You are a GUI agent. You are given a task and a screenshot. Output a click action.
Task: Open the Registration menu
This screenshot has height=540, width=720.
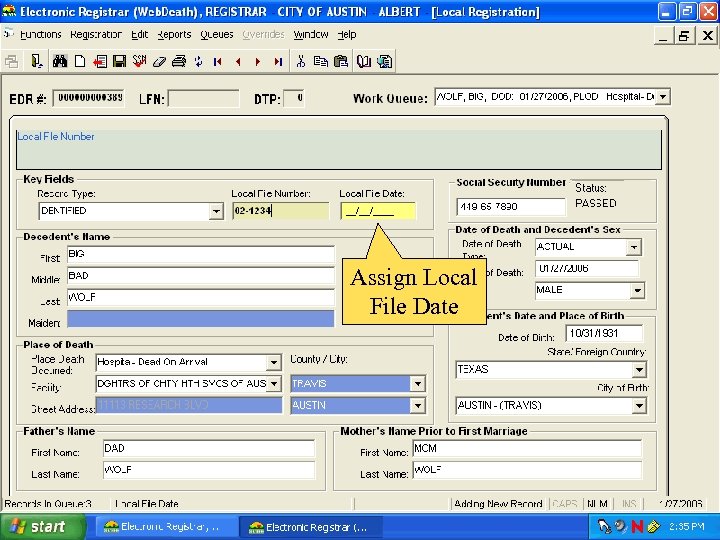(x=96, y=34)
